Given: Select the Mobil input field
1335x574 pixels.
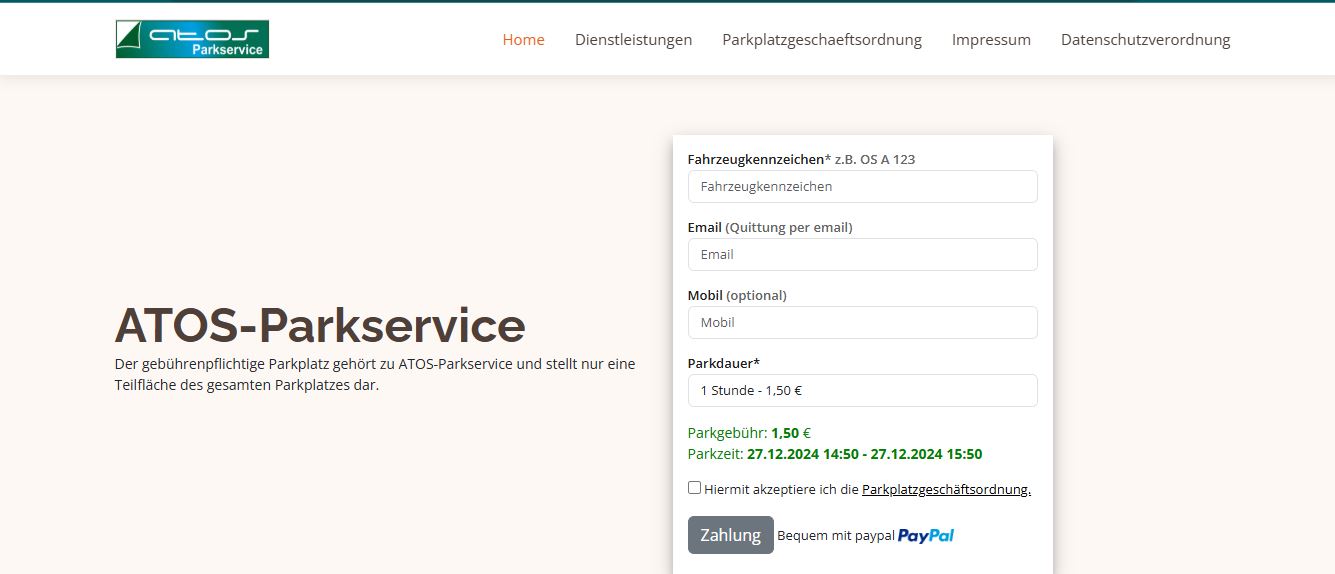Looking at the screenshot, I should pyautogui.click(x=862, y=322).
